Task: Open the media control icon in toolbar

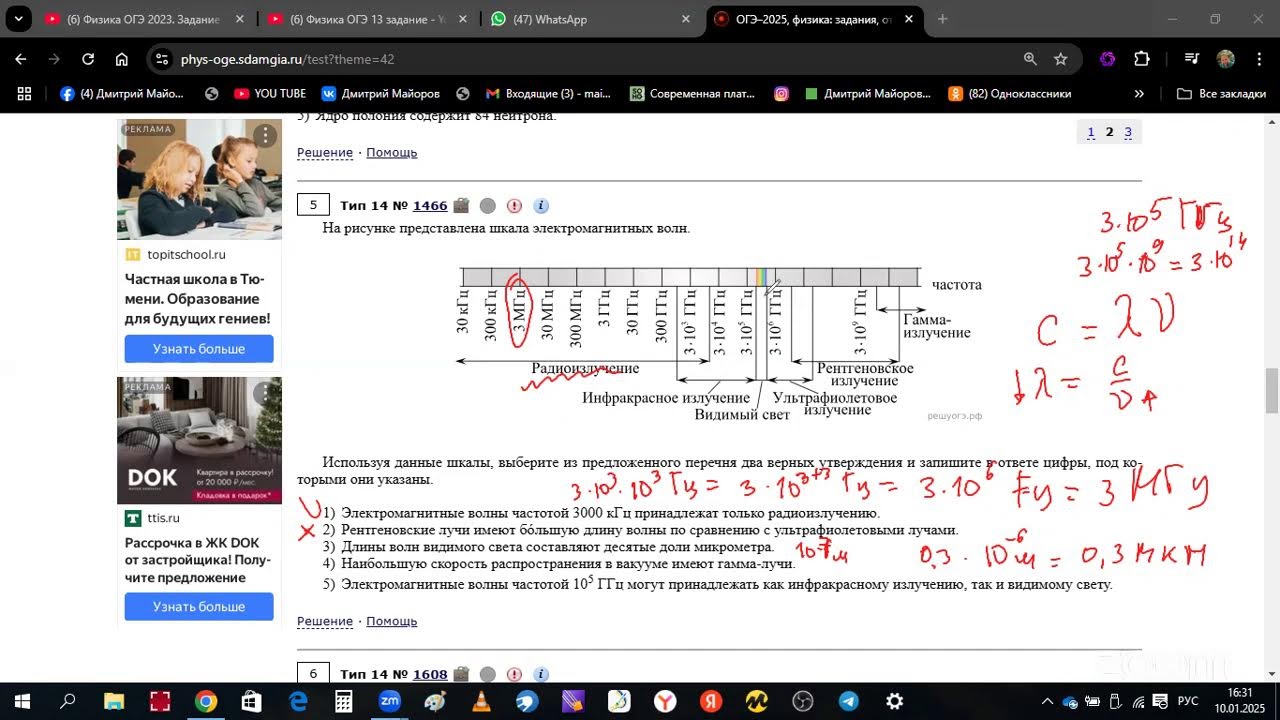Action: (1191, 59)
